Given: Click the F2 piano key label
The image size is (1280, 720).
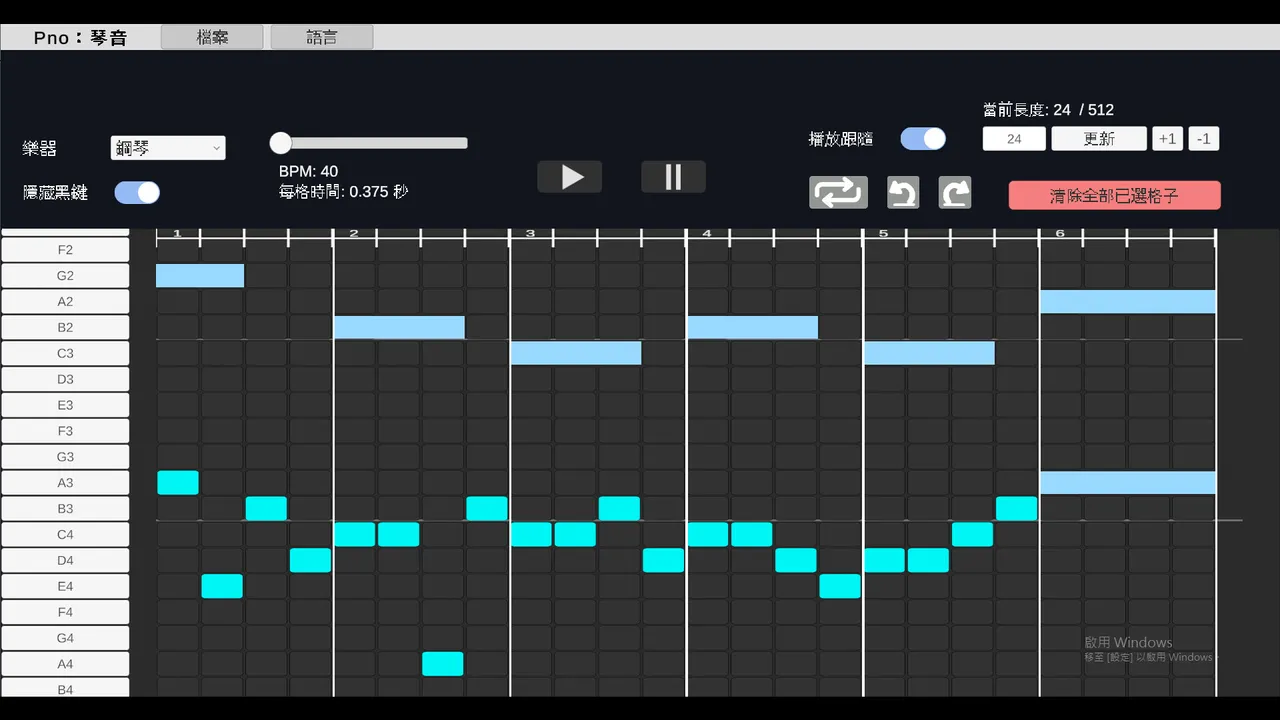Looking at the screenshot, I should pyautogui.click(x=65, y=250).
